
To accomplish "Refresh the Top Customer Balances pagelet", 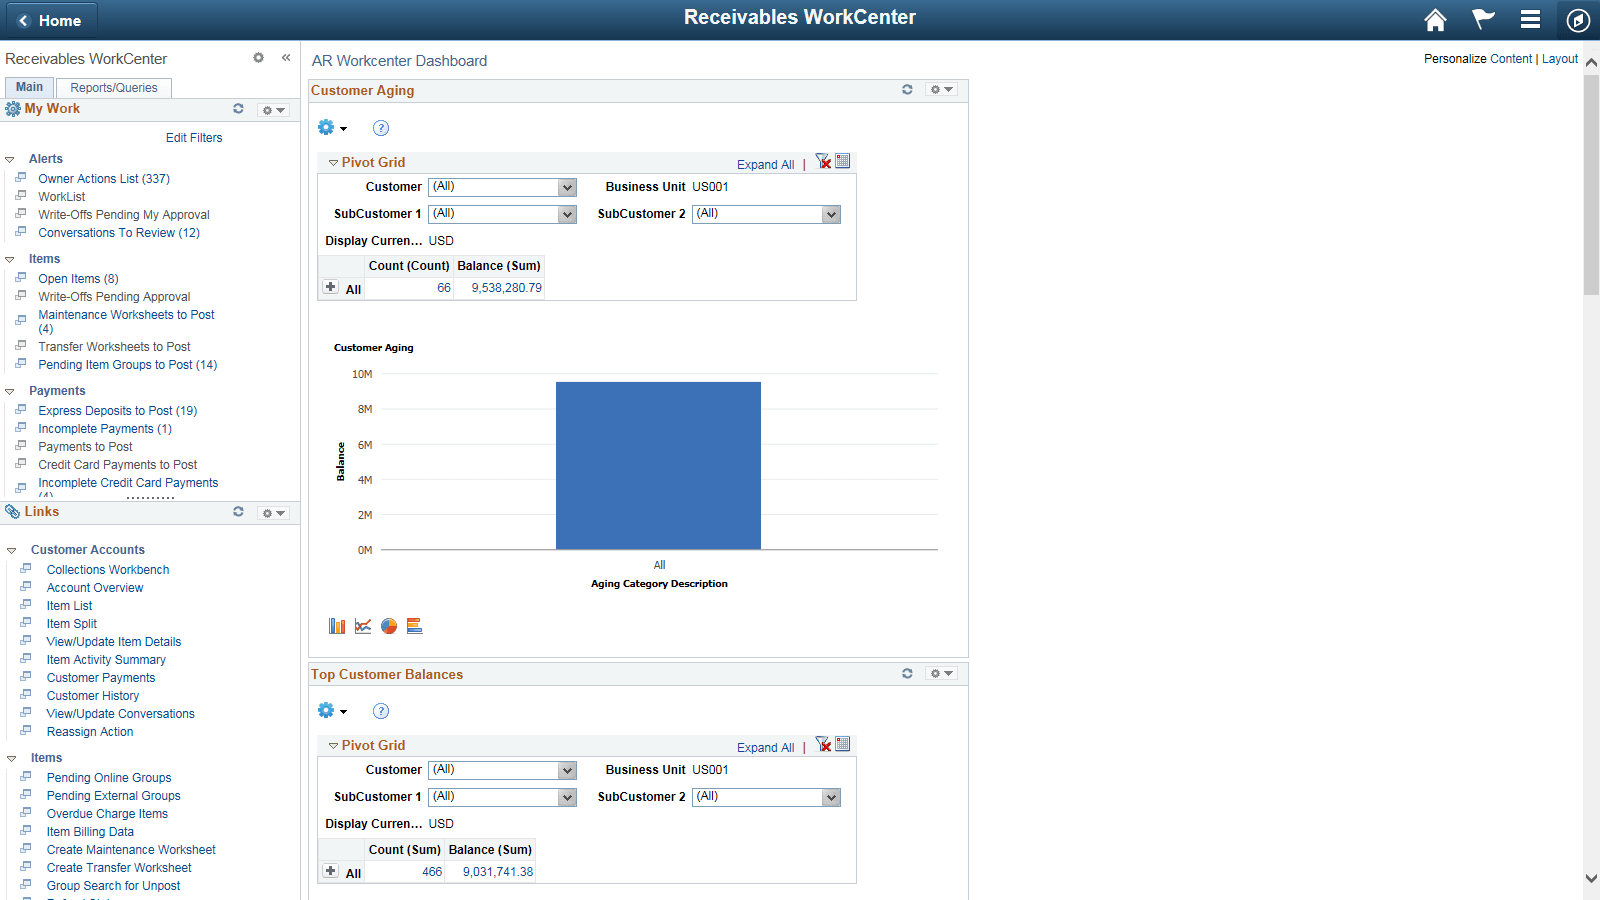I will [x=907, y=673].
